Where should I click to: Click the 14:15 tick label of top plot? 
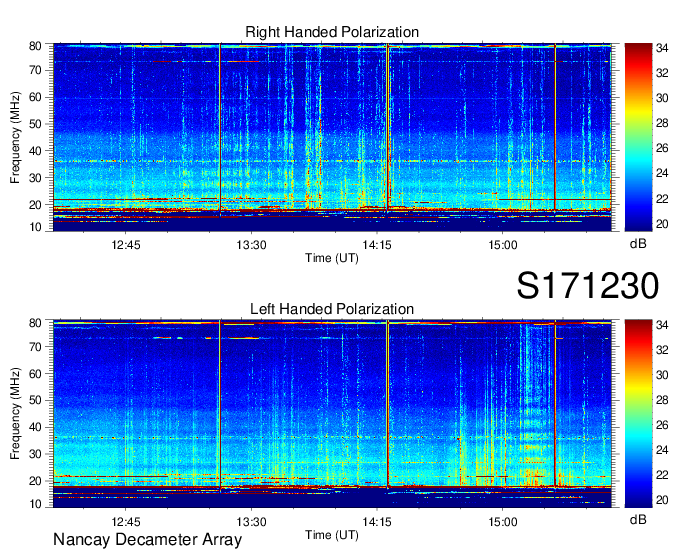[x=377, y=245]
